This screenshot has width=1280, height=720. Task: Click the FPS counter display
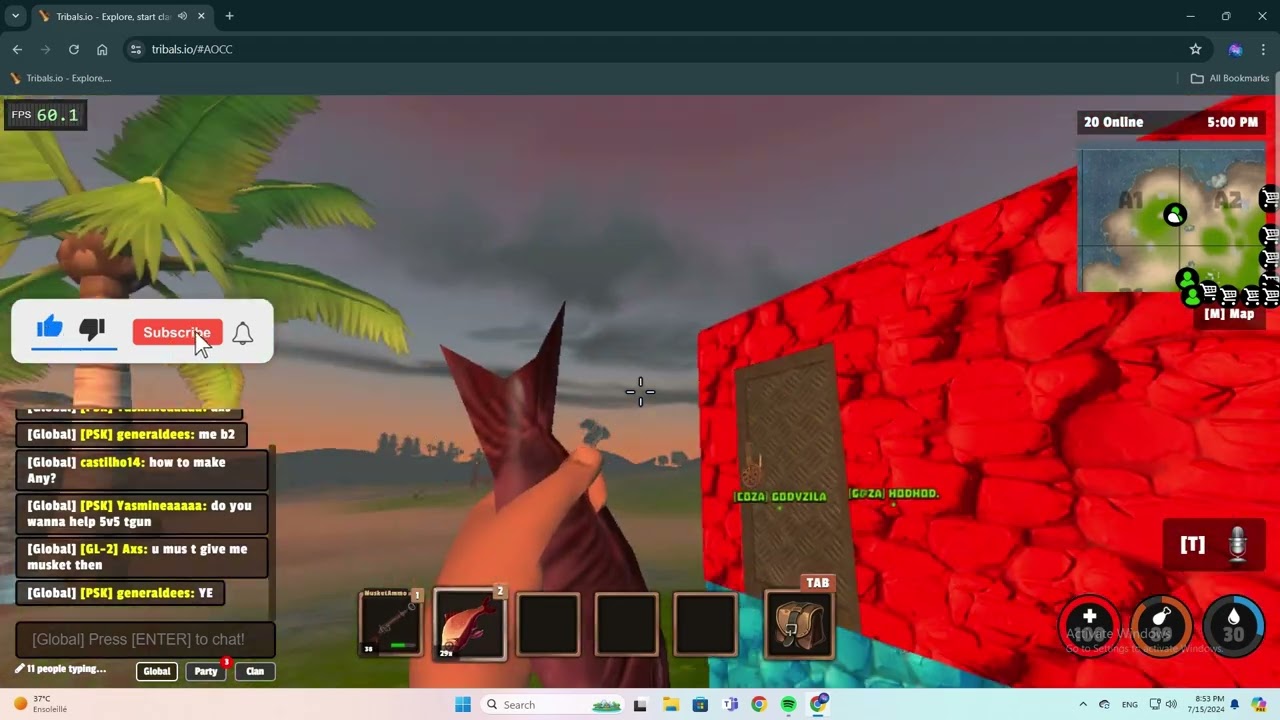pyautogui.click(x=45, y=115)
